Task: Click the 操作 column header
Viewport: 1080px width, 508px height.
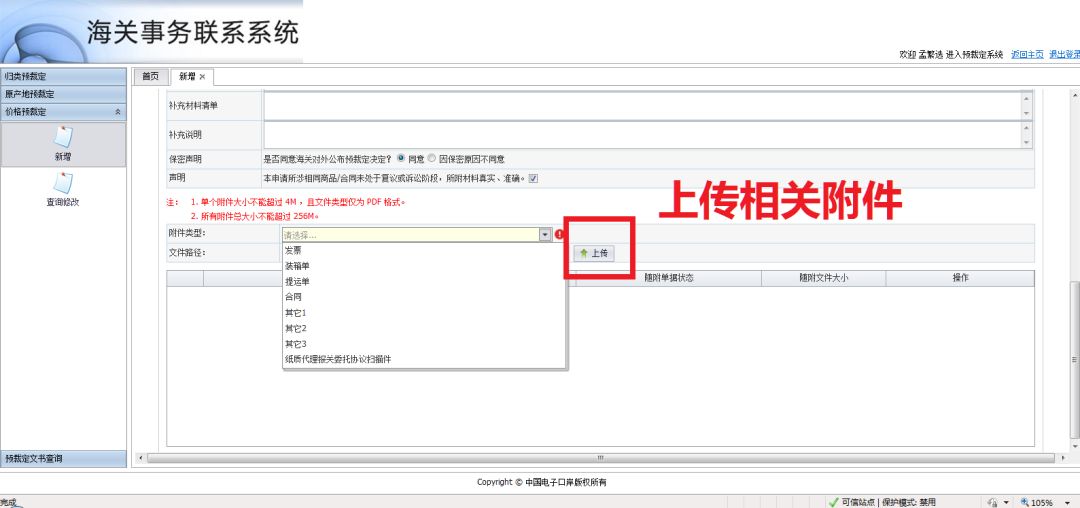Action: 960,278
